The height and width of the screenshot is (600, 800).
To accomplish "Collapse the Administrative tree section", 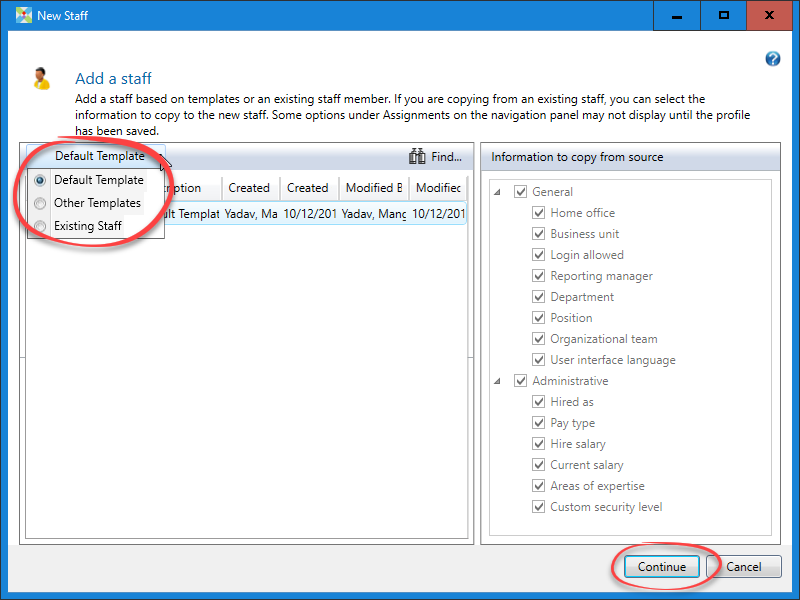I will click(x=499, y=381).
